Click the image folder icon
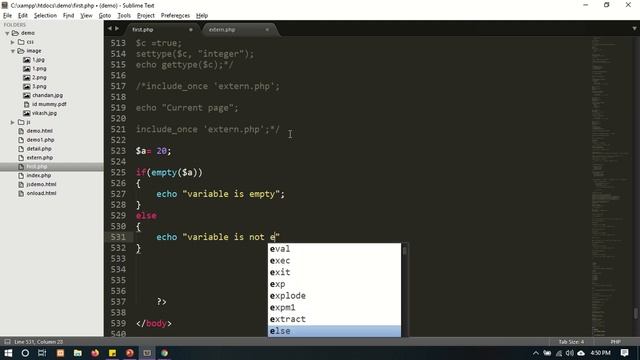The image size is (640, 360). coord(21,51)
